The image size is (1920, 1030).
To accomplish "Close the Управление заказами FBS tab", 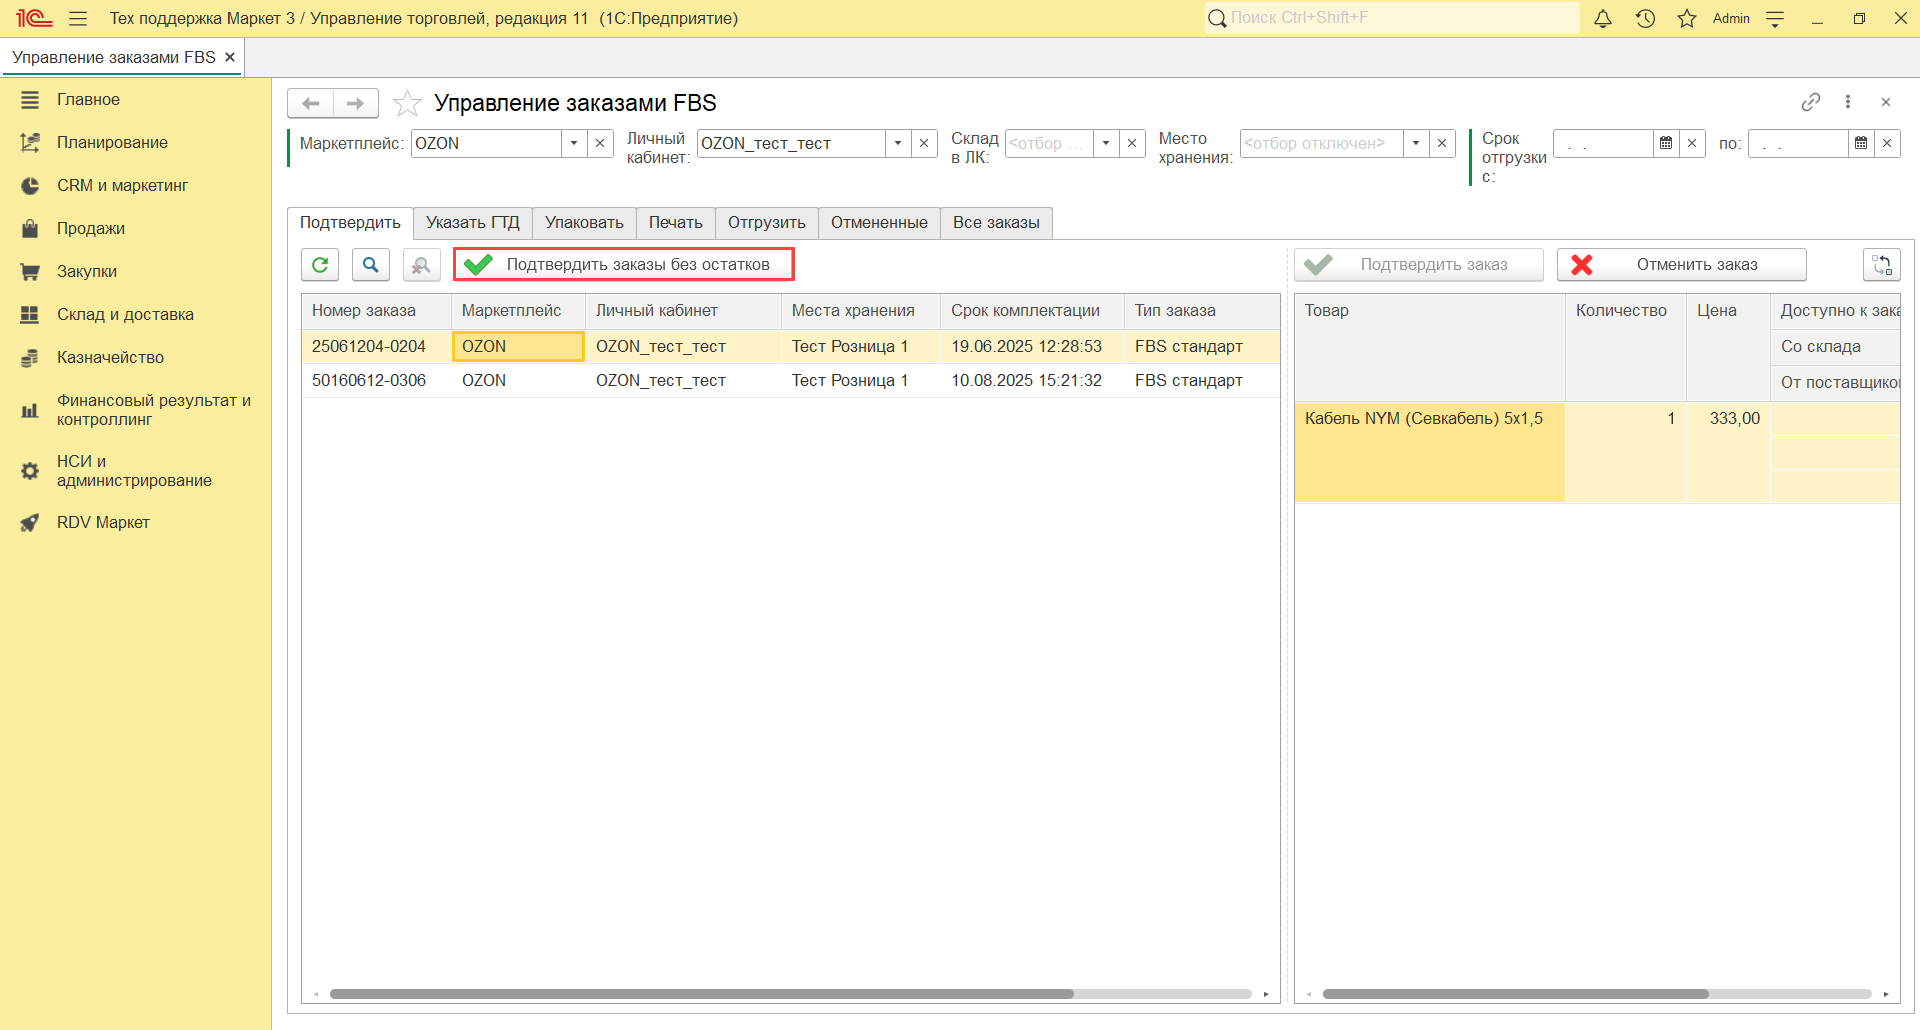I will click(230, 57).
